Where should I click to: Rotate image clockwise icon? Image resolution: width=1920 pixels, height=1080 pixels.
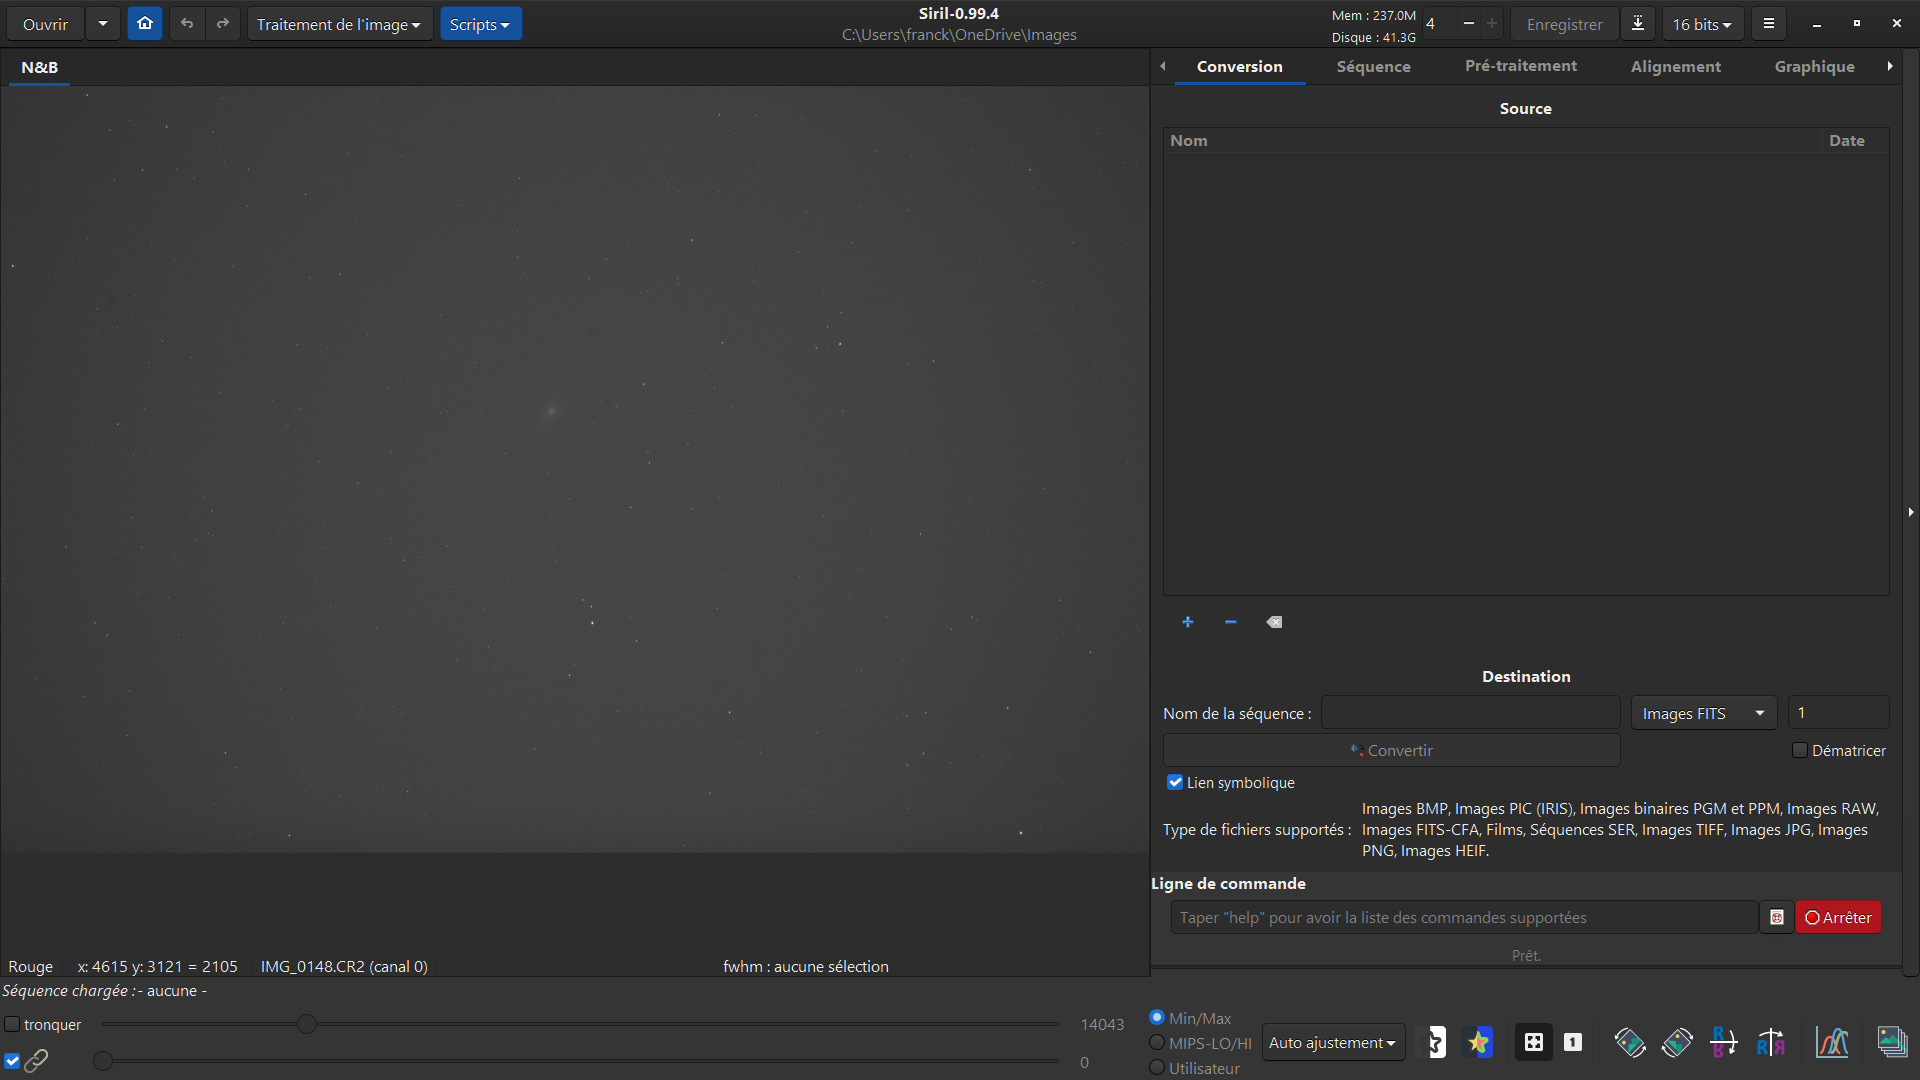pos(1677,1042)
